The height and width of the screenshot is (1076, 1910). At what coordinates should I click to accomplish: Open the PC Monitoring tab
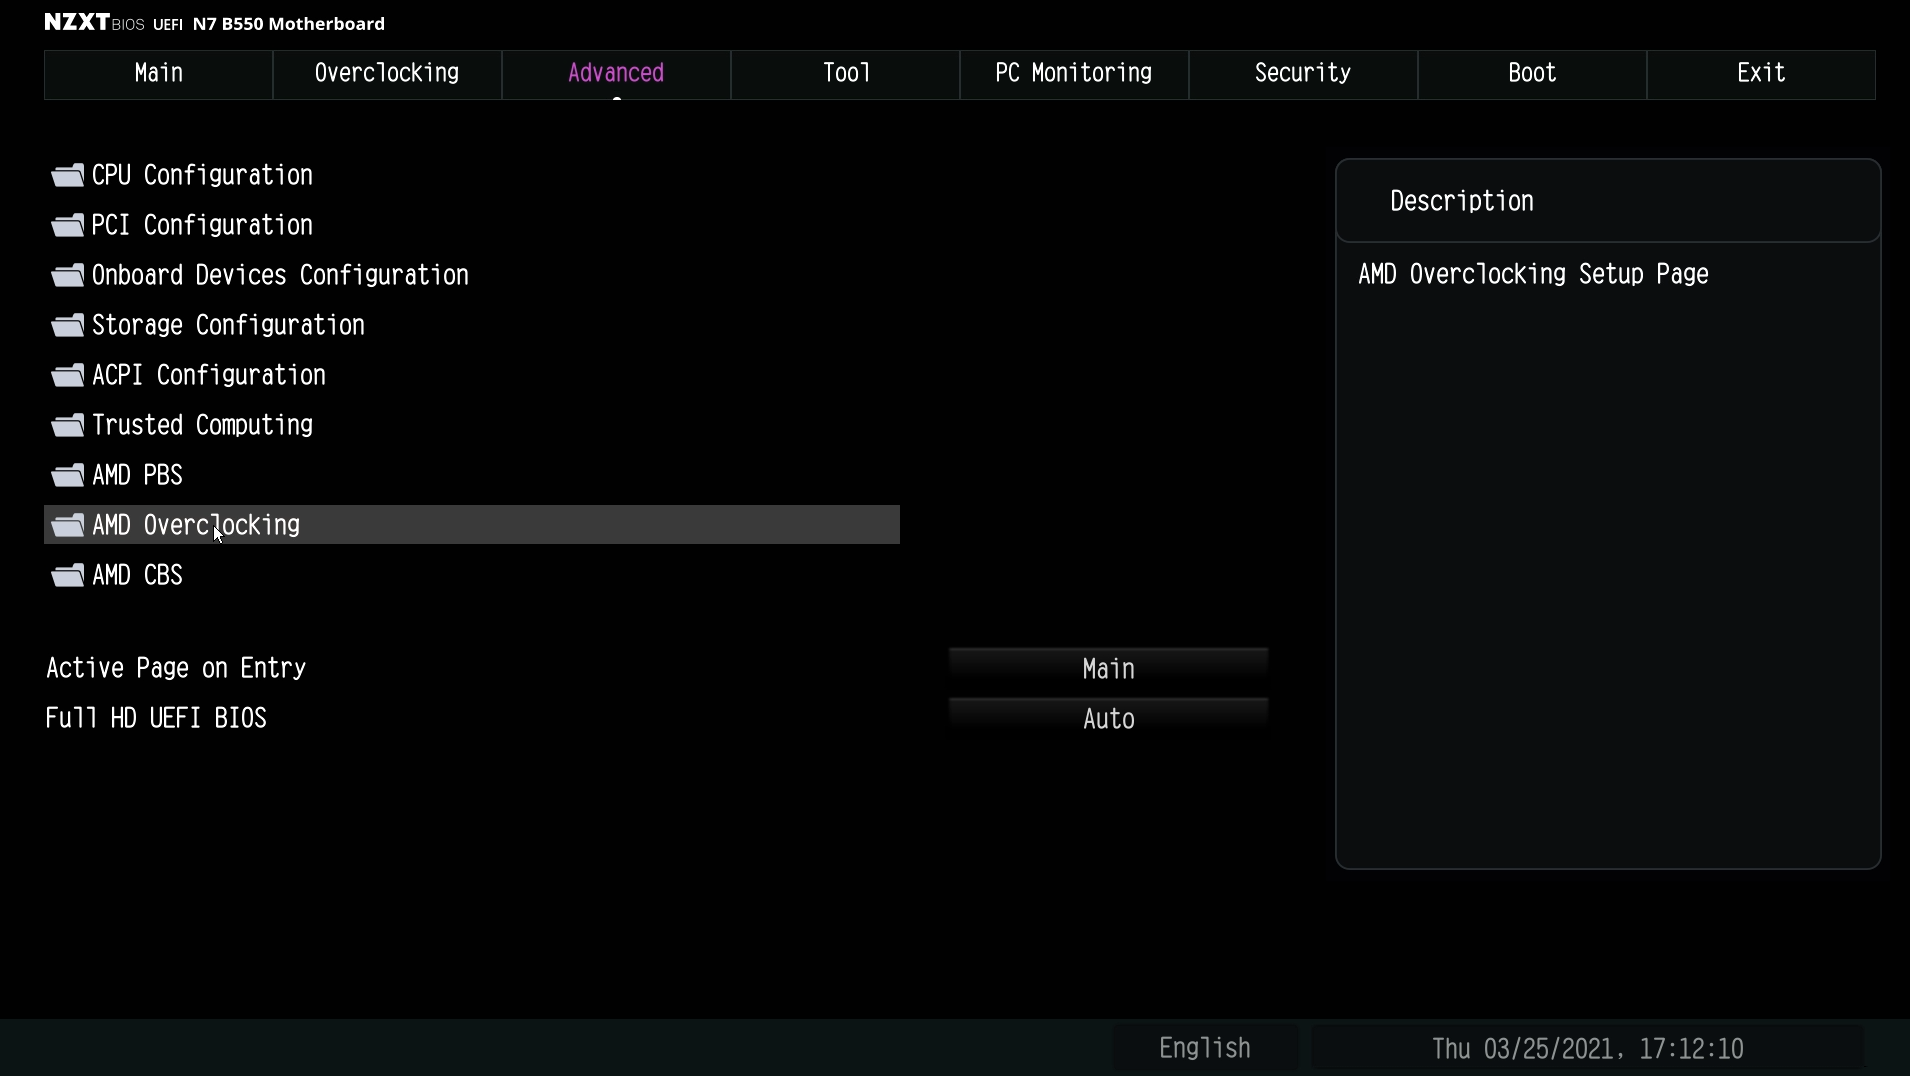click(1074, 74)
